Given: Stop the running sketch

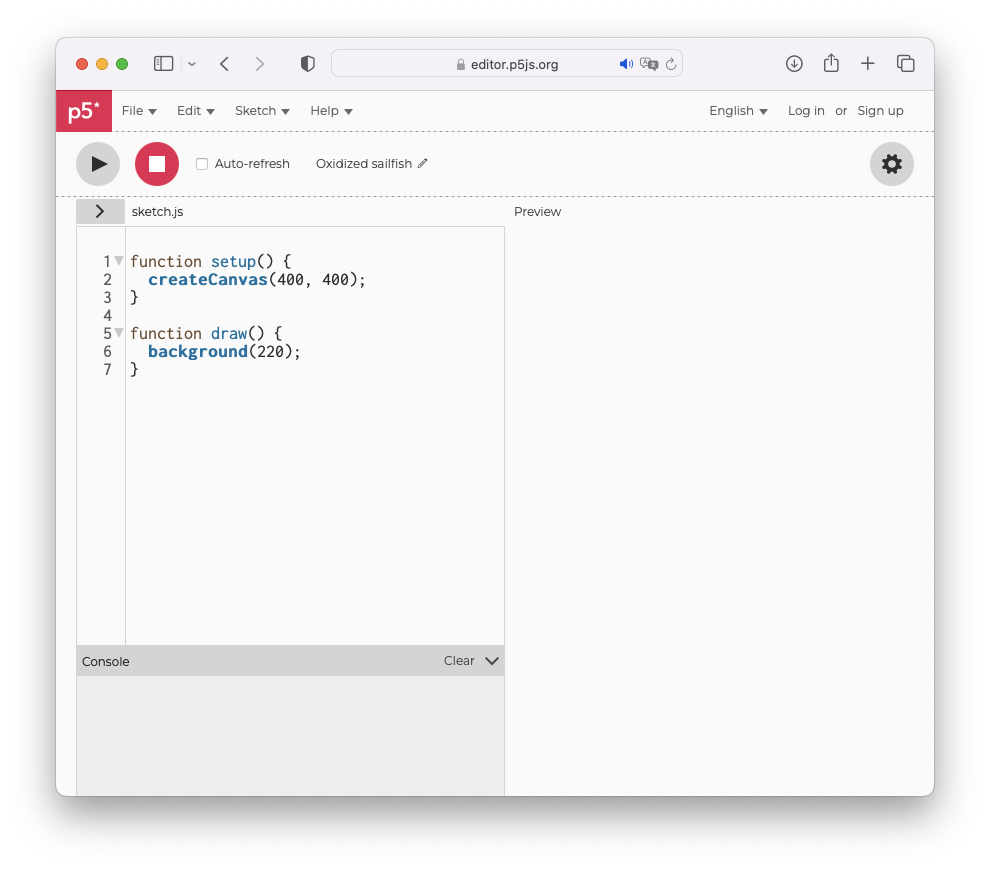Looking at the screenshot, I should [x=157, y=164].
